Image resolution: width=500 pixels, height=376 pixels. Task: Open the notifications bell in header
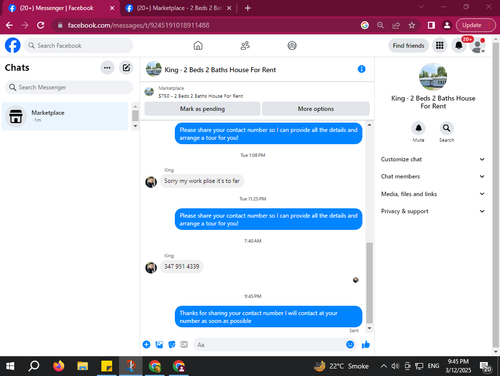pyautogui.click(x=459, y=45)
